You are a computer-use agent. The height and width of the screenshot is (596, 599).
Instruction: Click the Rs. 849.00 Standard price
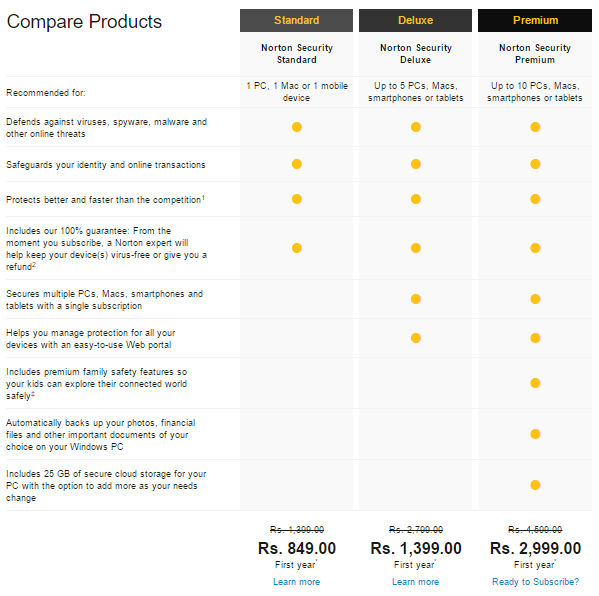pos(297,548)
